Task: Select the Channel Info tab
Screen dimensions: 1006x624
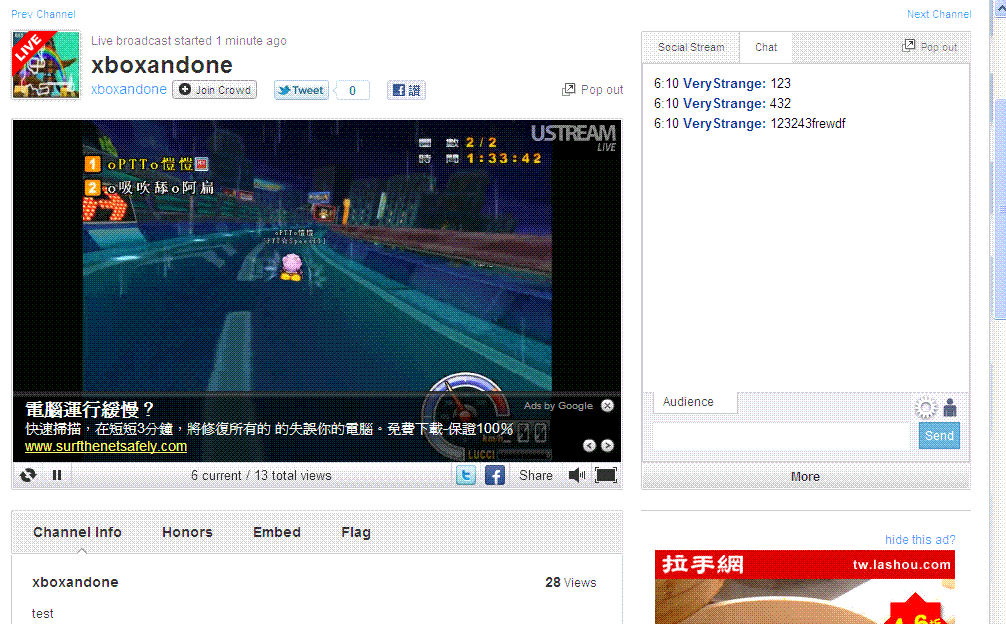Action: (x=78, y=532)
